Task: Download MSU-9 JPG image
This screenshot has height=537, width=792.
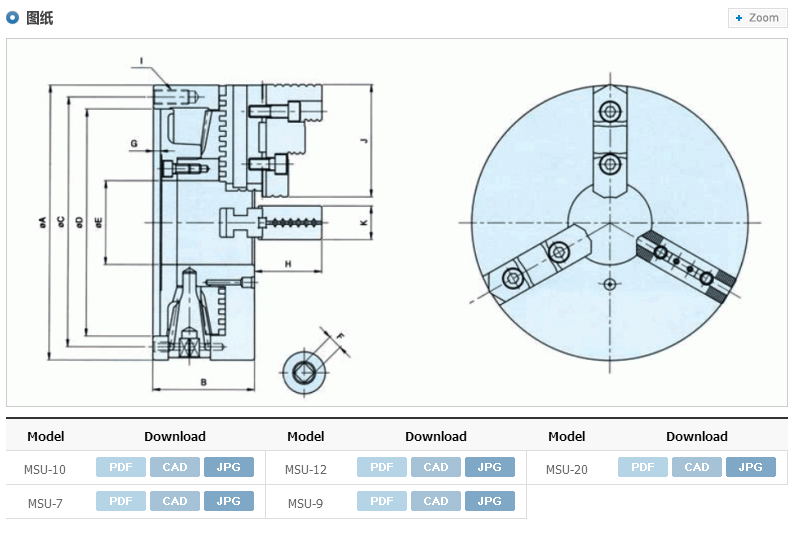Action: (x=490, y=501)
